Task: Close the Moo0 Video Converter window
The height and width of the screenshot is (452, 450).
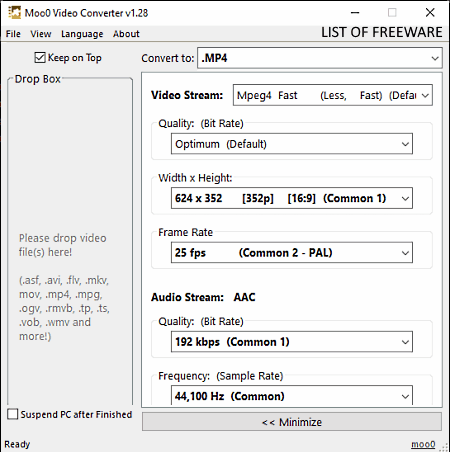Action: [430, 13]
